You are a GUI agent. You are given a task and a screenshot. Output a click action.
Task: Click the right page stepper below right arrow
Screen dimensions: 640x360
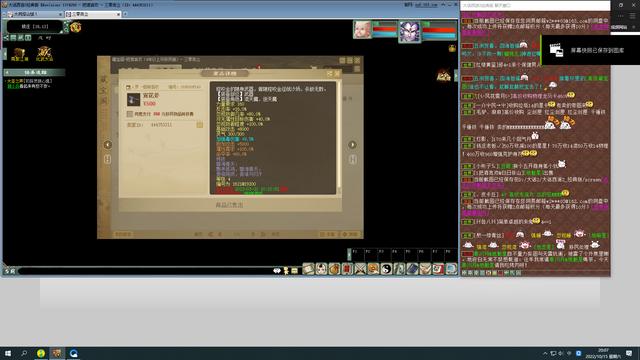pos(353,159)
